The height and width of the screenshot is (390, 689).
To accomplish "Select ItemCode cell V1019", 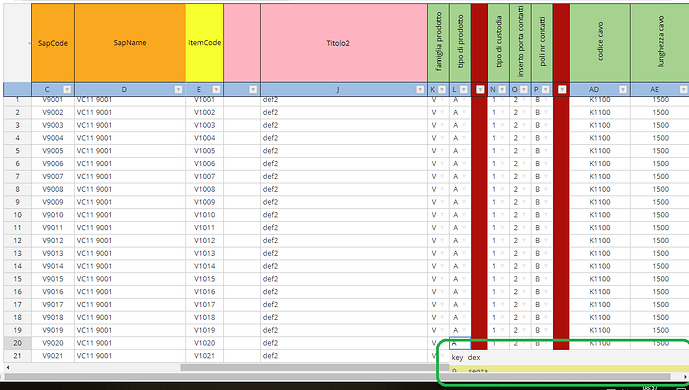I will click(205, 330).
